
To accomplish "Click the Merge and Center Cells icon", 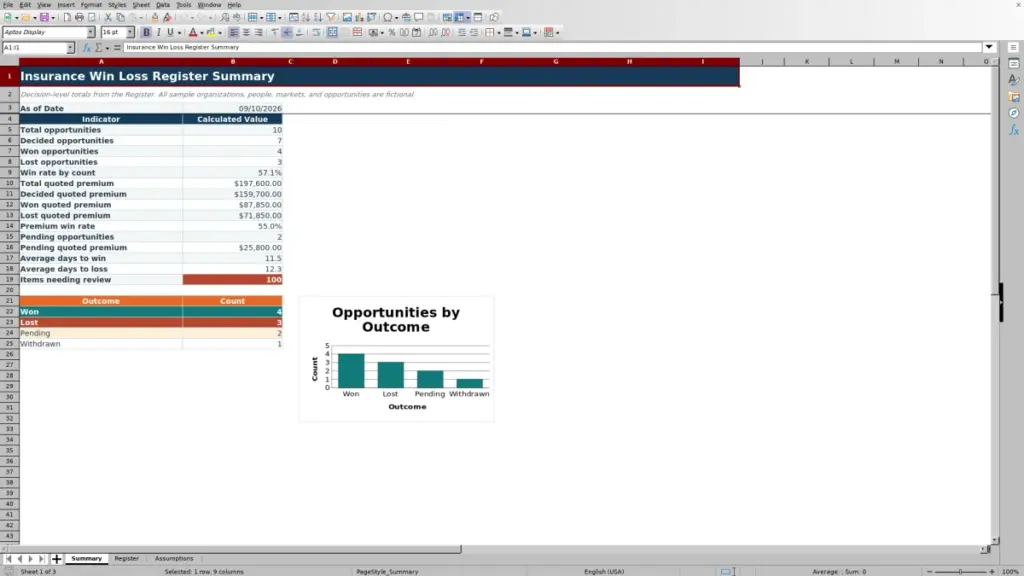I will pyautogui.click(x=332, y=33).
